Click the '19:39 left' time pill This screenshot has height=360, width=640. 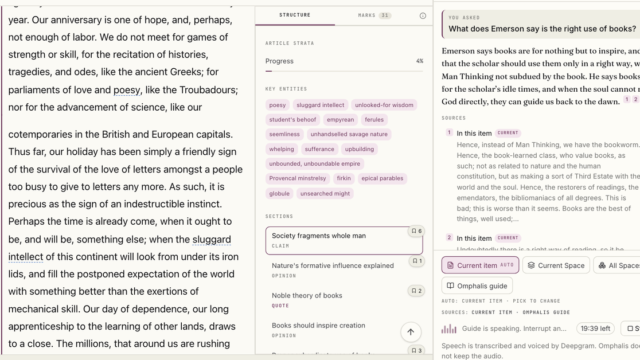click(595, 329)
